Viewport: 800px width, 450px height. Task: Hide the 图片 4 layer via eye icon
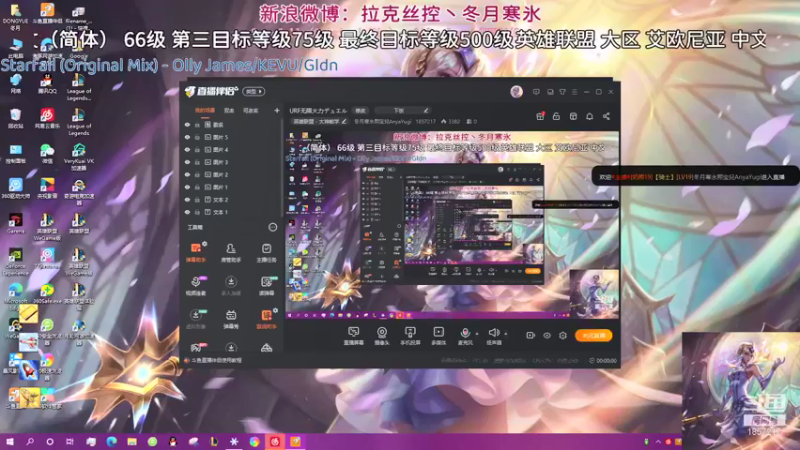pos(187,149)
